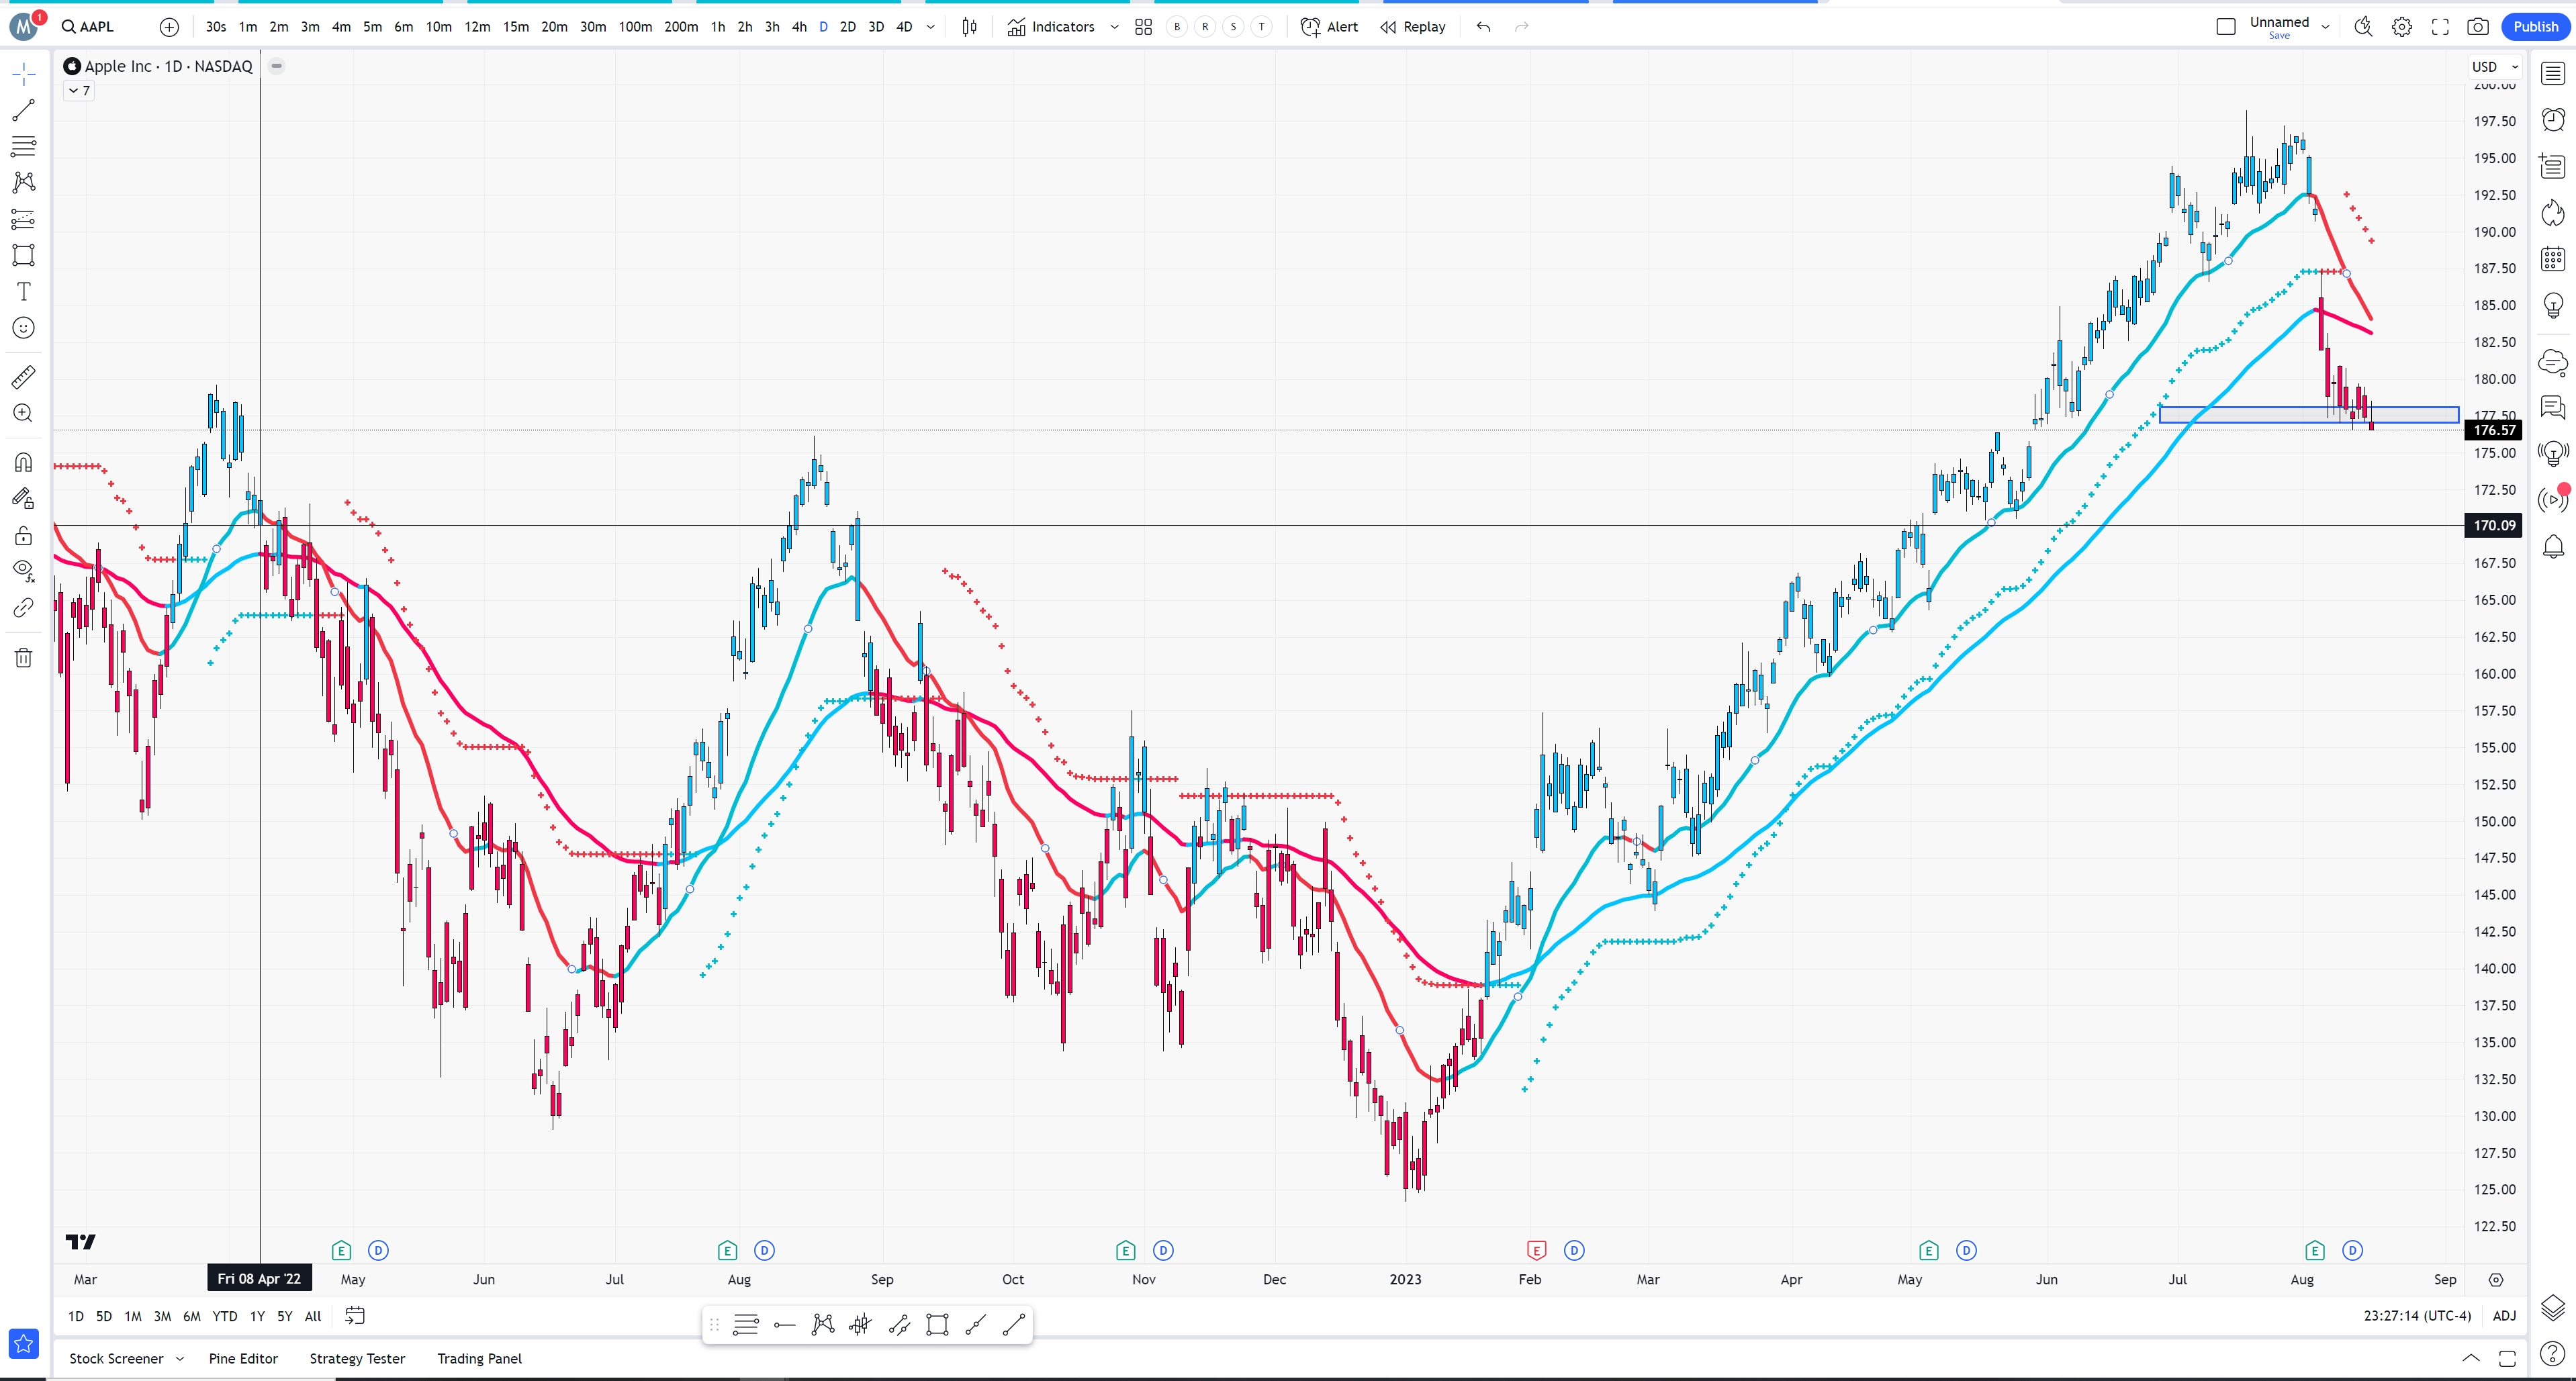Toggle the B circle button in top toolbar
This screenshot has width=2576, height=1381.
pos(1177,27)
